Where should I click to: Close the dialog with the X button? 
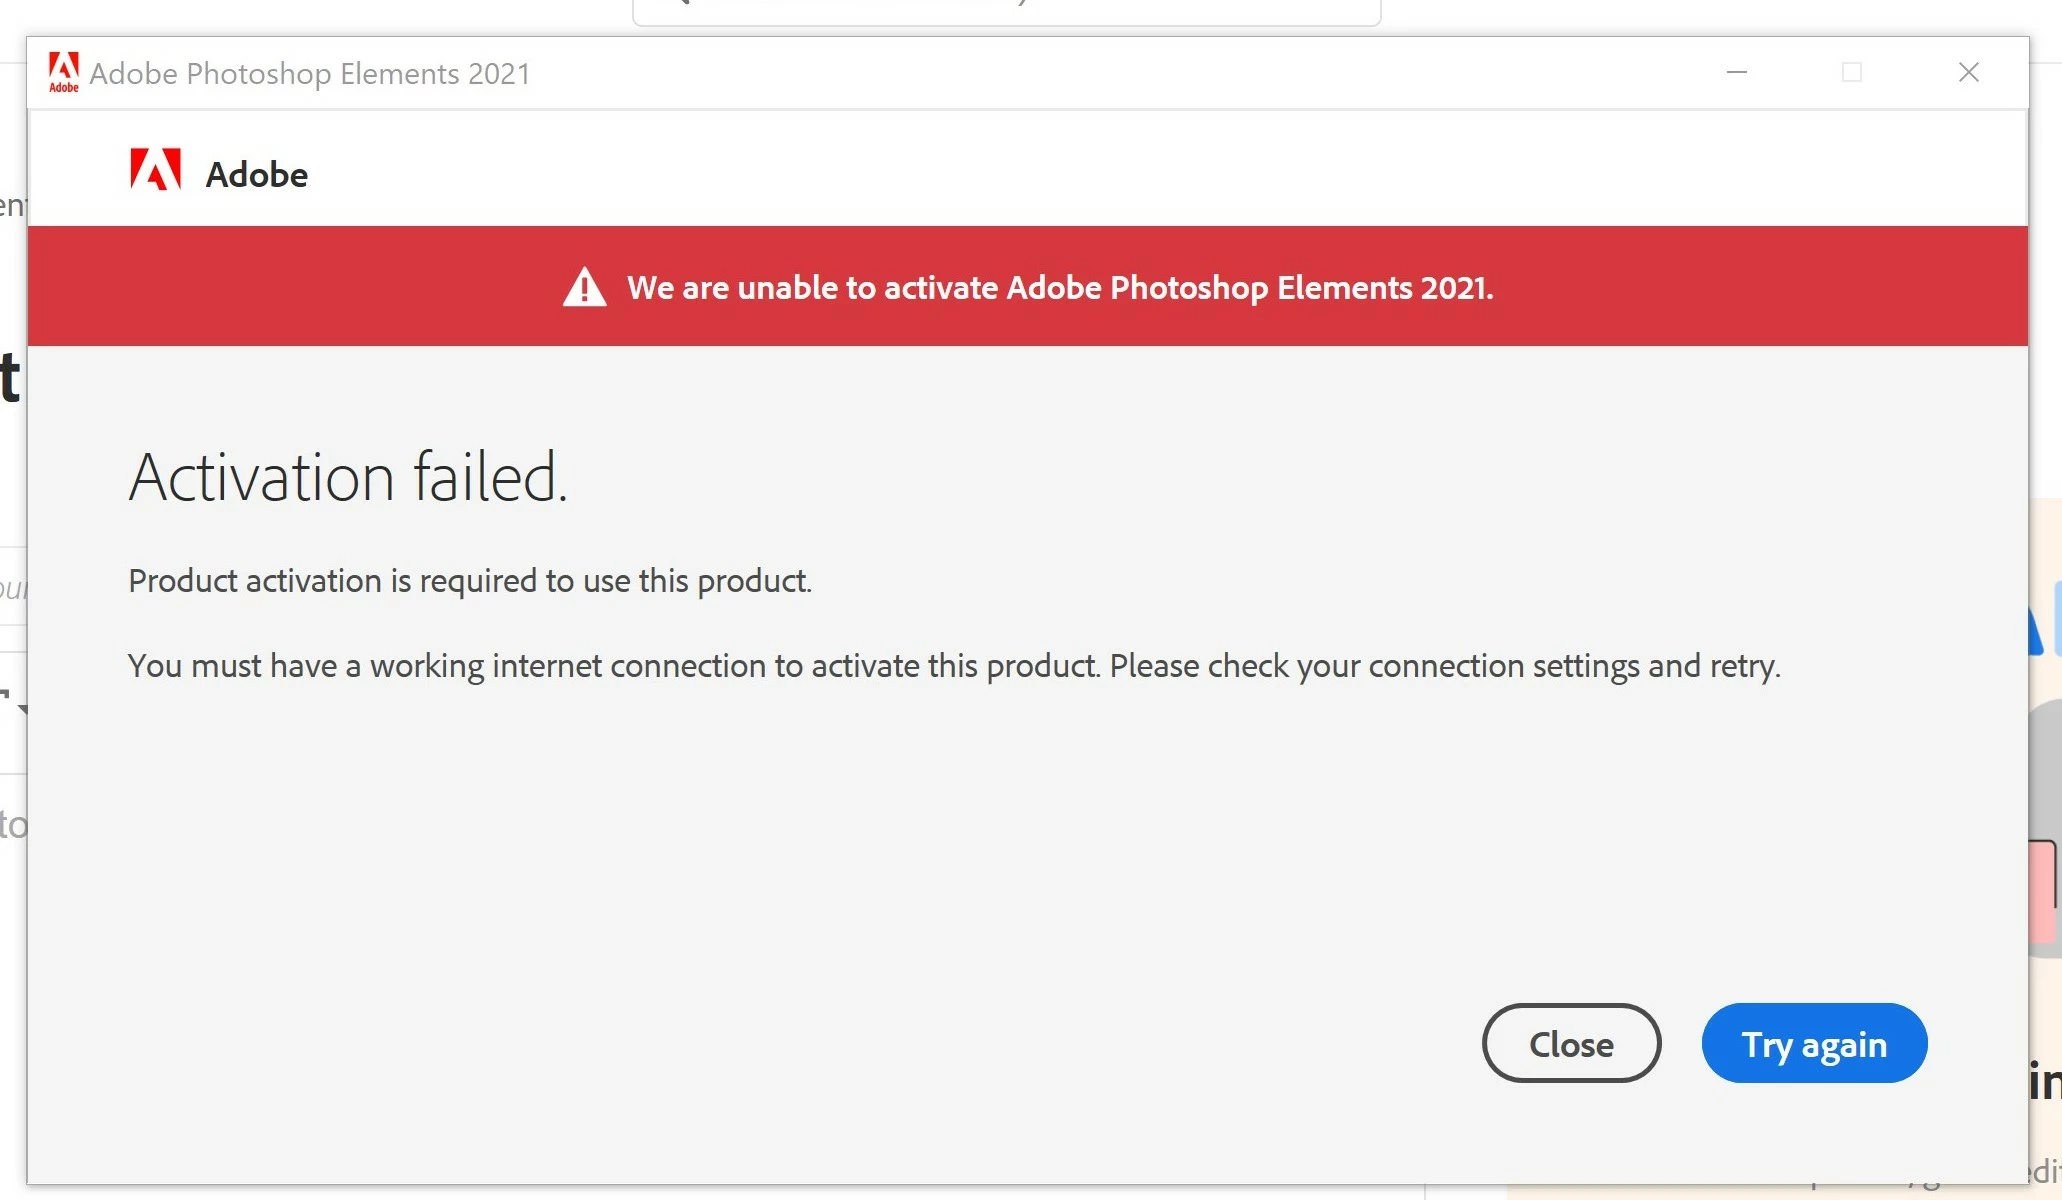tap(1968, 72)
